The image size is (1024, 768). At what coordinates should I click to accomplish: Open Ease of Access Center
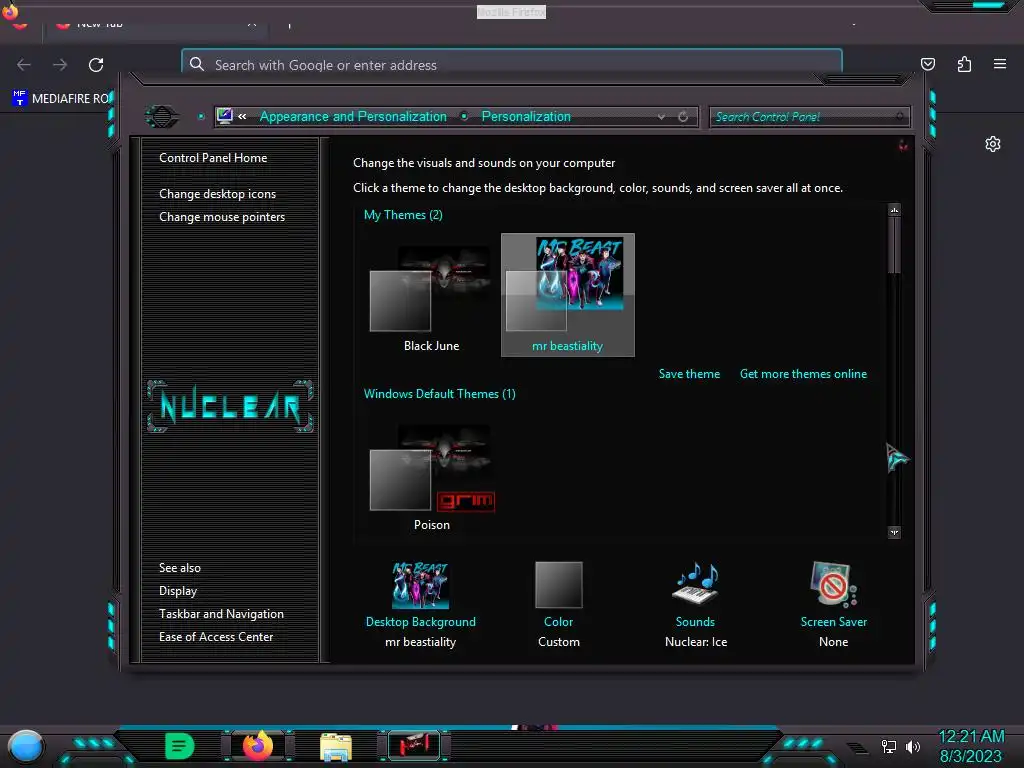(216, 637)
